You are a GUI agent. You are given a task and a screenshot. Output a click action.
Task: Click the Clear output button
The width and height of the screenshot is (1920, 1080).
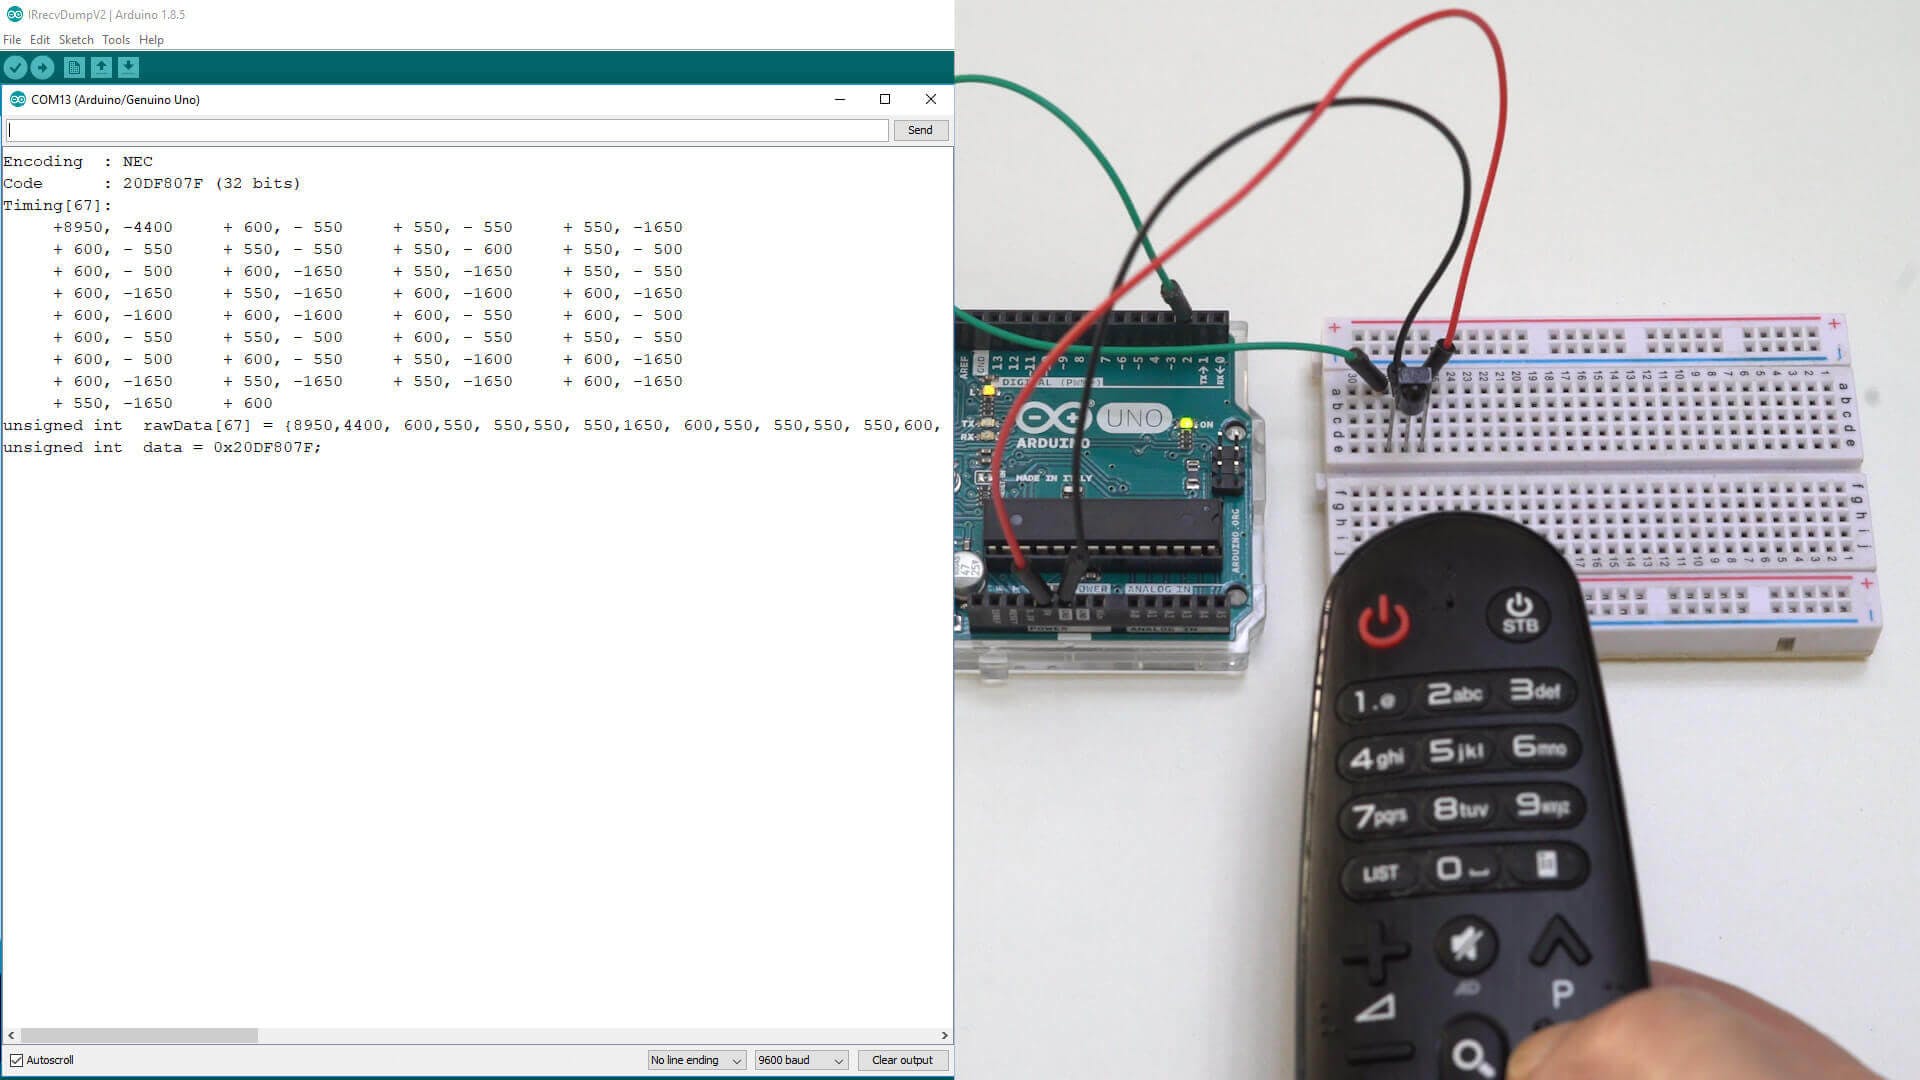pyautogui.click(x=901, y=1059)
